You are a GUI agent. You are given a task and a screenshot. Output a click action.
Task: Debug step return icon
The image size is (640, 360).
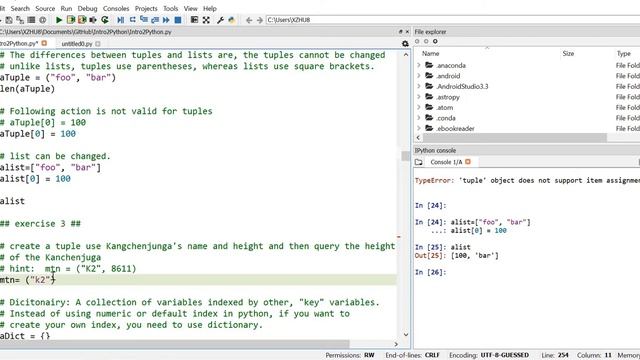(155, 20)
